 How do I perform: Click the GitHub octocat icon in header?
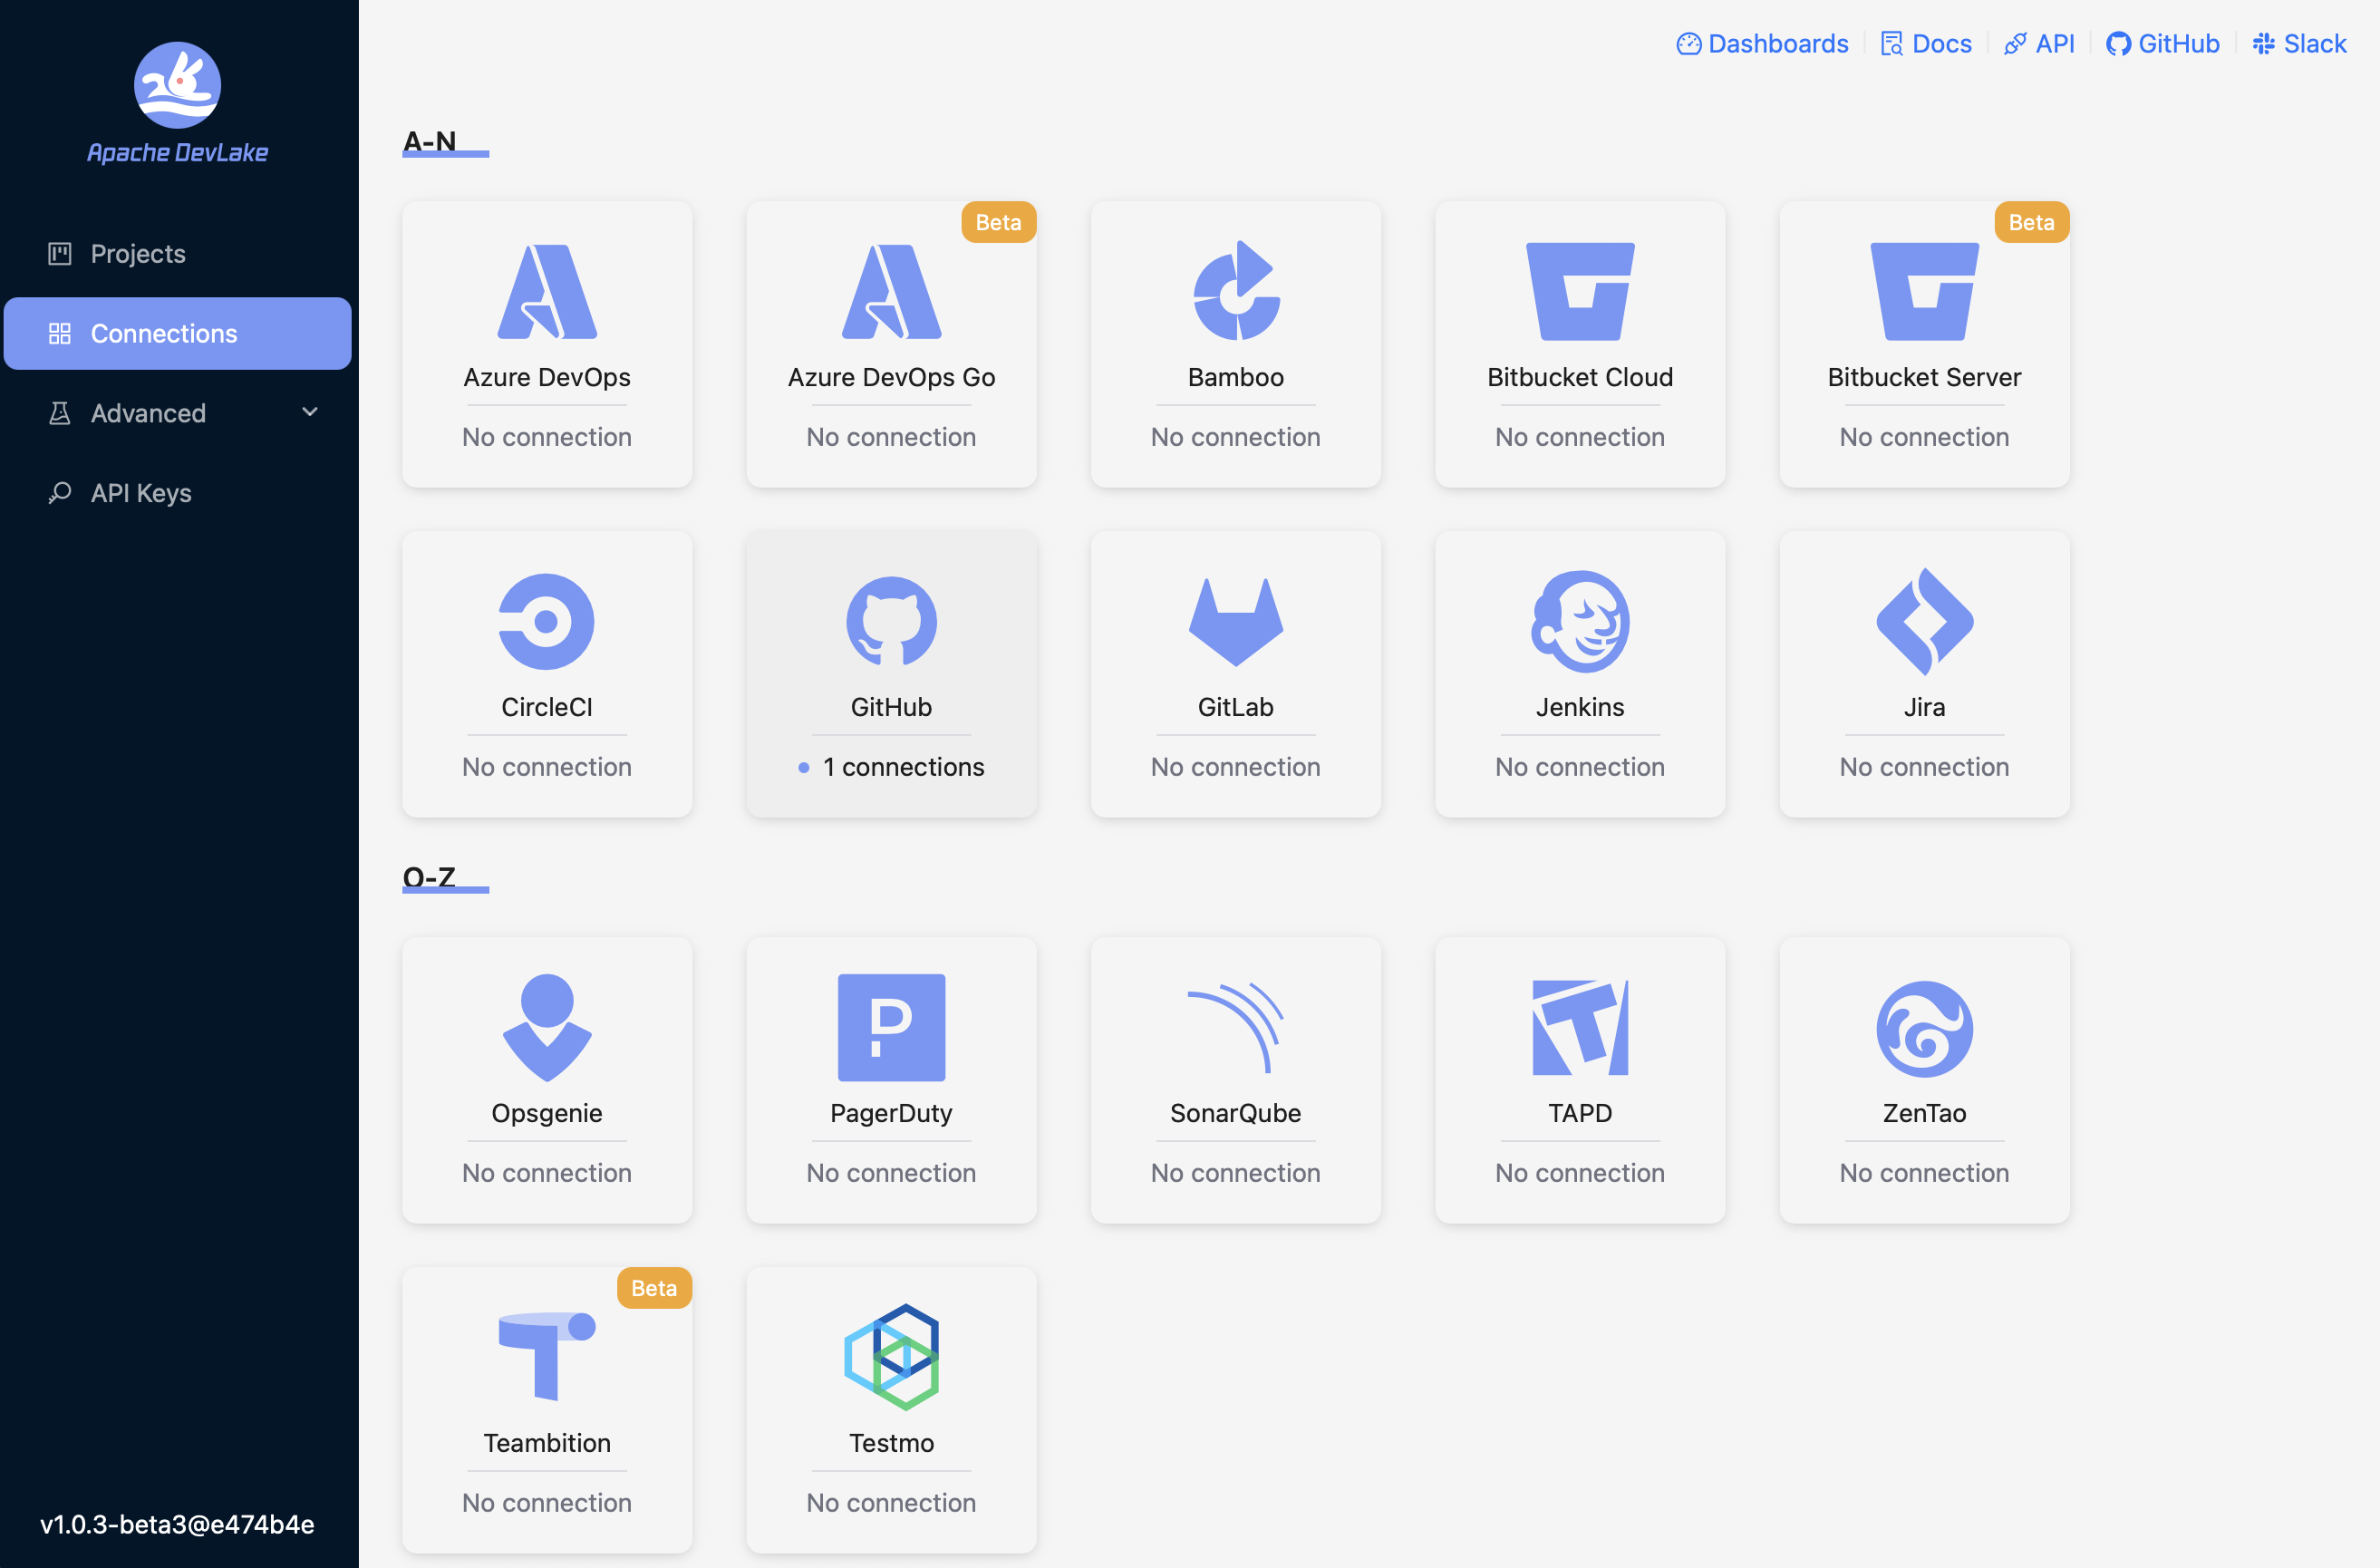coord(2118,44)
